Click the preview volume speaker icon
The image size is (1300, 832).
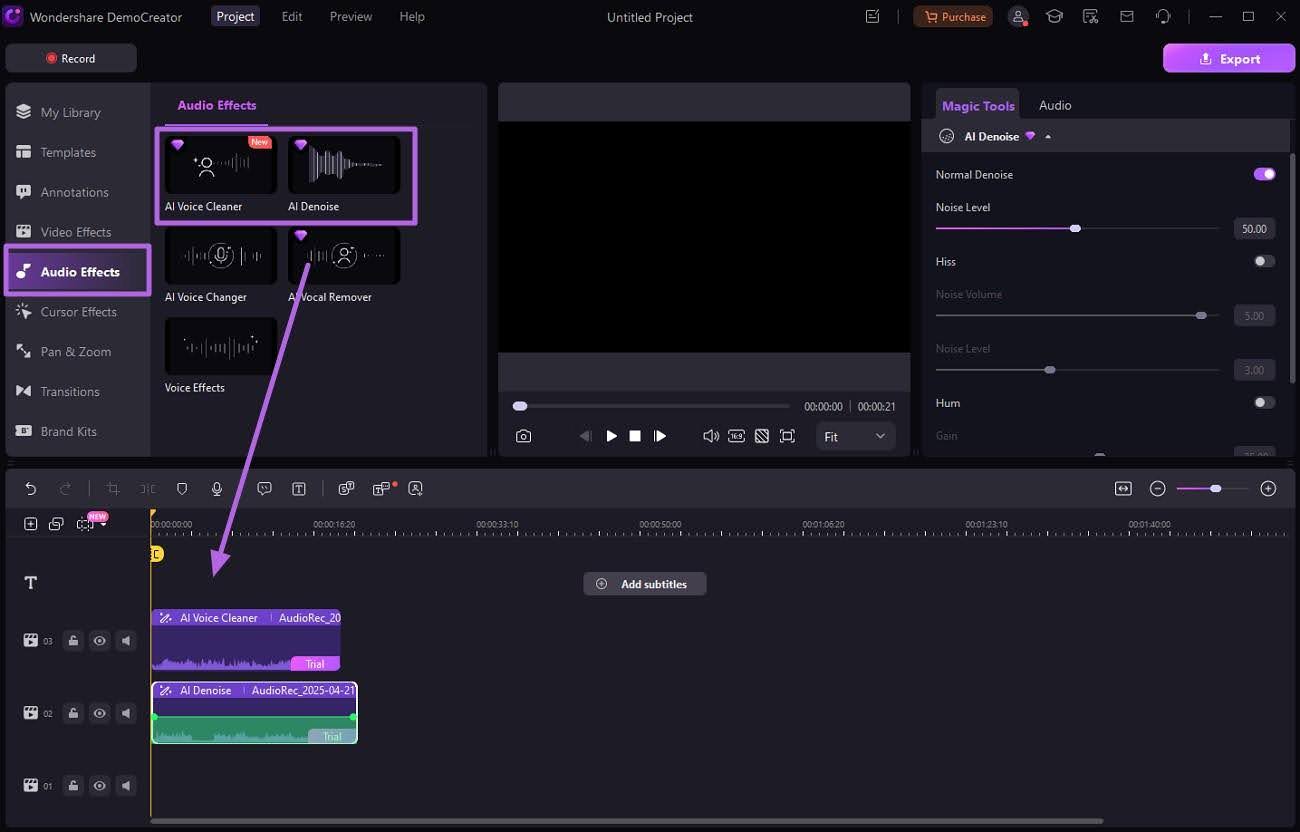pyautogui.click(x=710, y=436)
